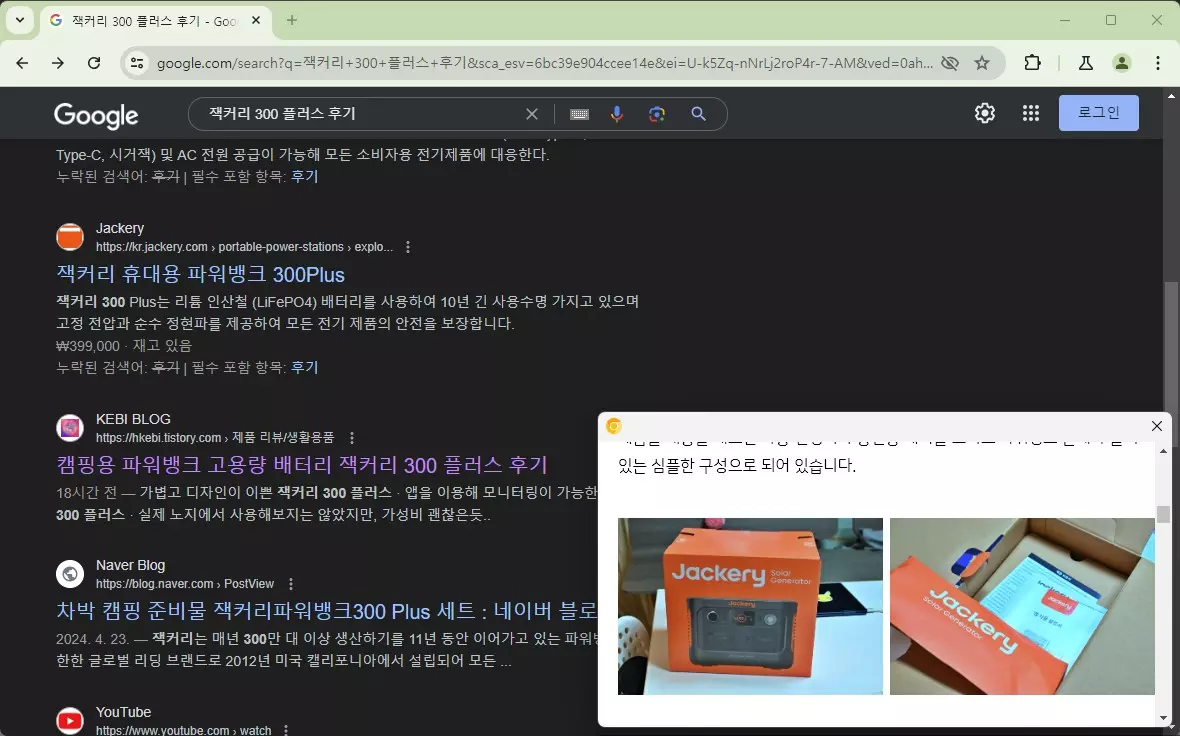
Task: Open the Chrome profile avatar
Action: [1121, 63]
